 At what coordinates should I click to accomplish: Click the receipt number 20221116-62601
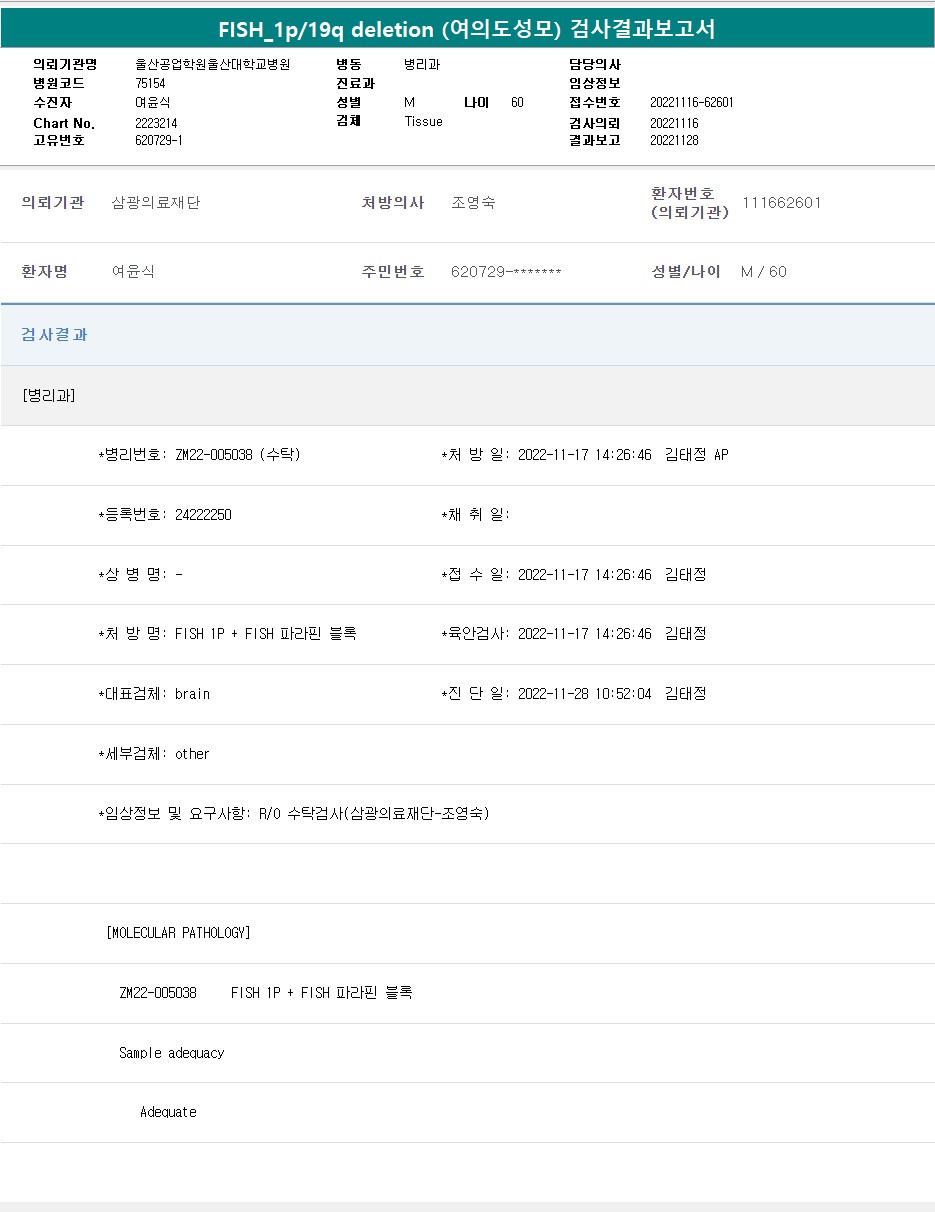(692, 103)
